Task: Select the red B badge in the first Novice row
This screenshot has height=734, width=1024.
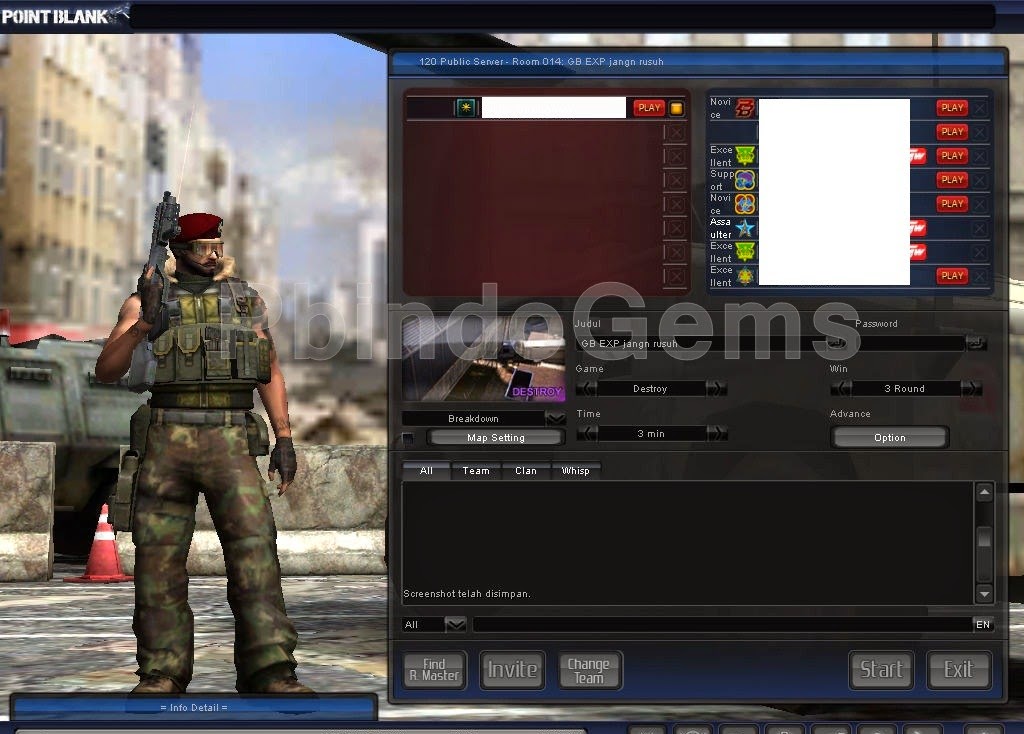Action: 745,108
